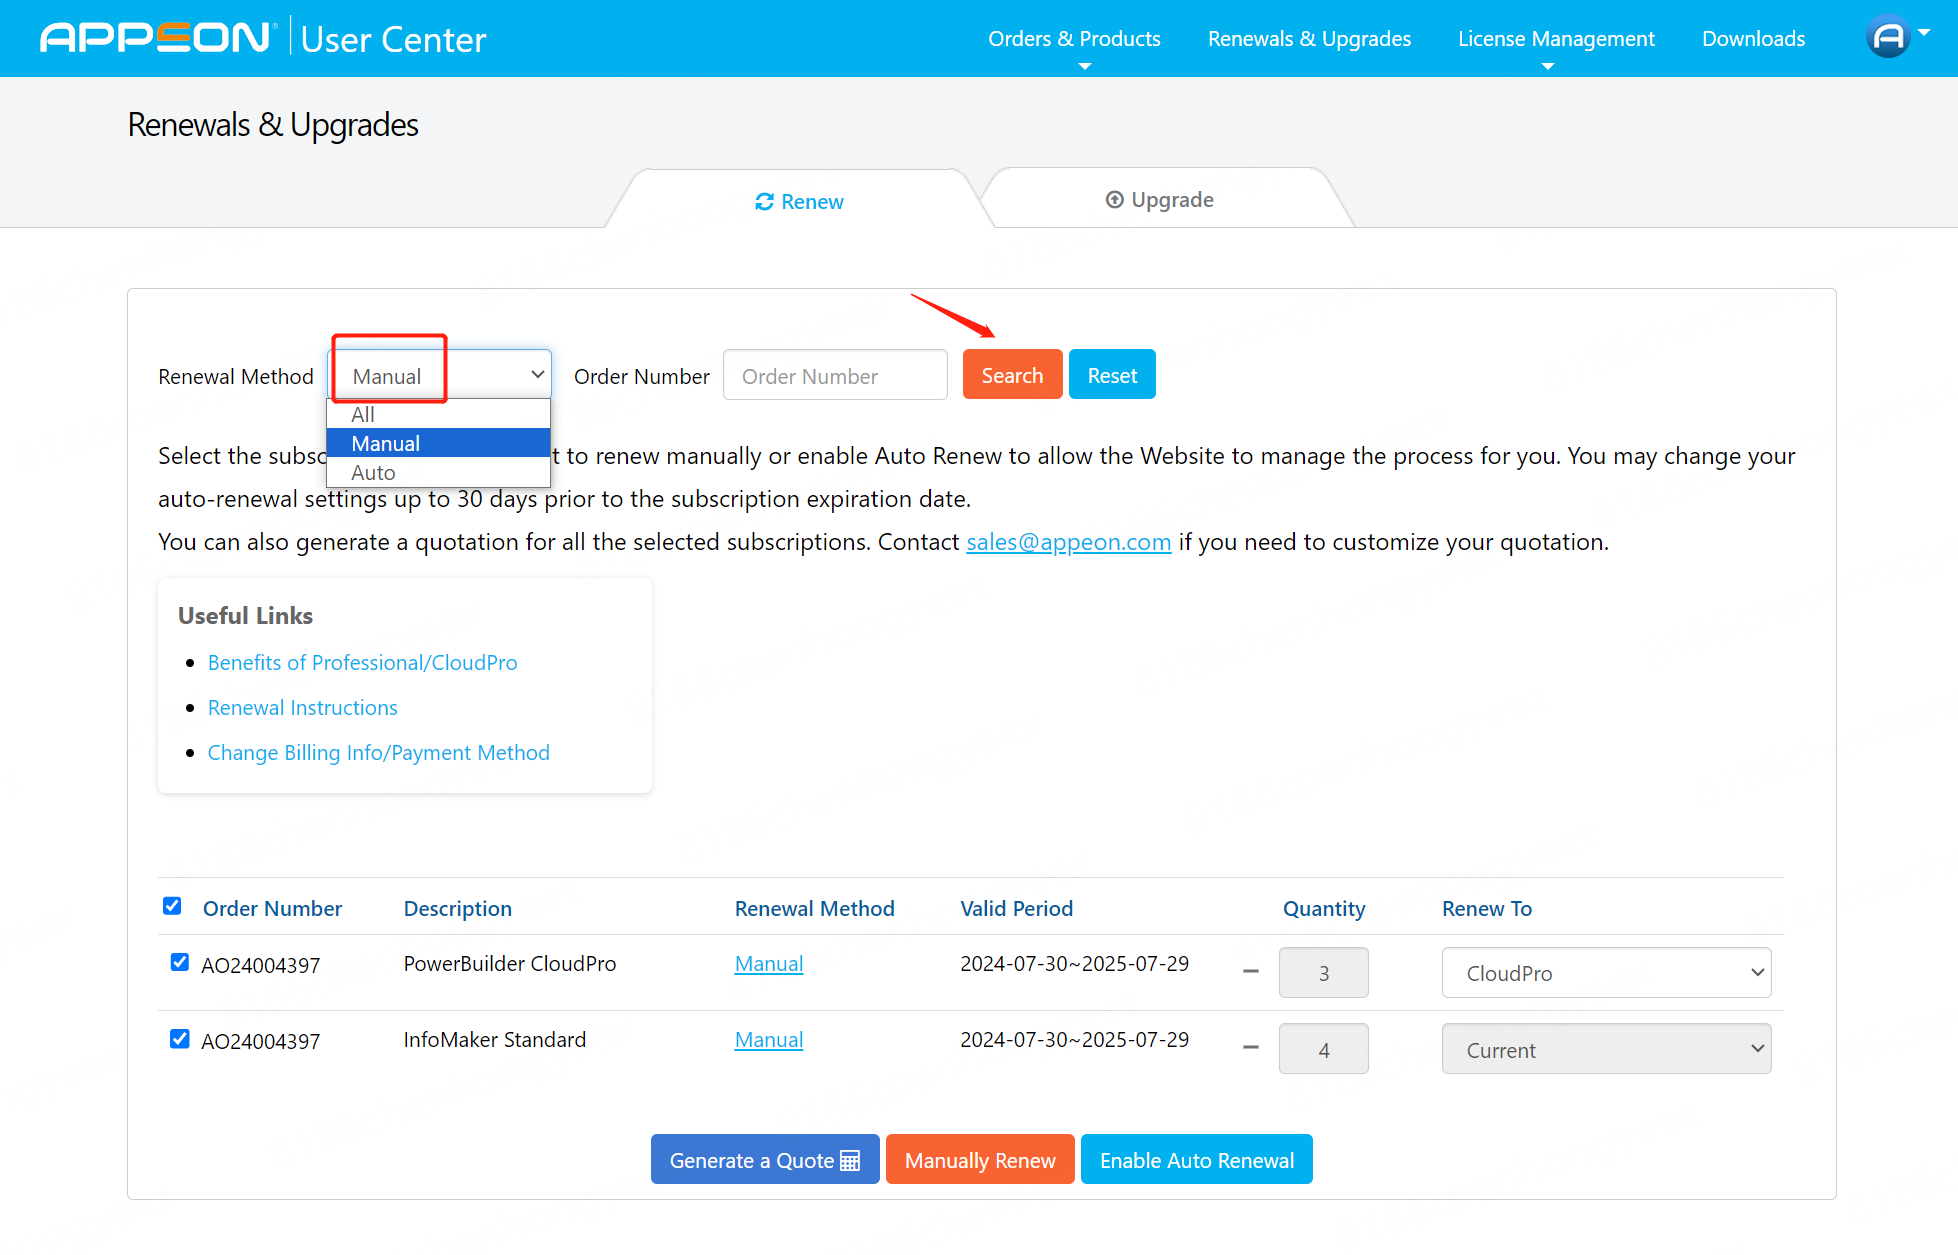
Task: Click the Manually Renew button
Action: [980, 1160]
